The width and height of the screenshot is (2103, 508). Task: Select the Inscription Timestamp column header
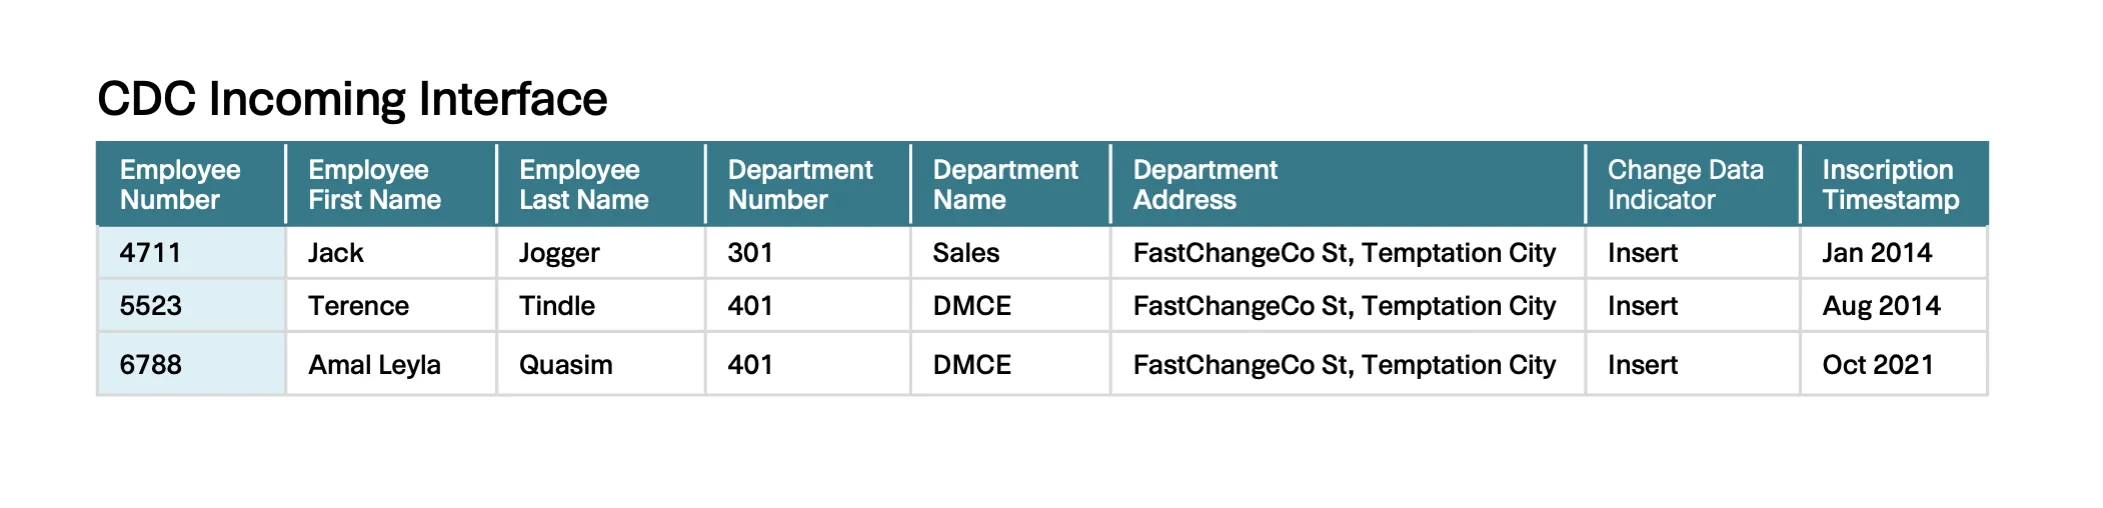(x=1890, y=185)
